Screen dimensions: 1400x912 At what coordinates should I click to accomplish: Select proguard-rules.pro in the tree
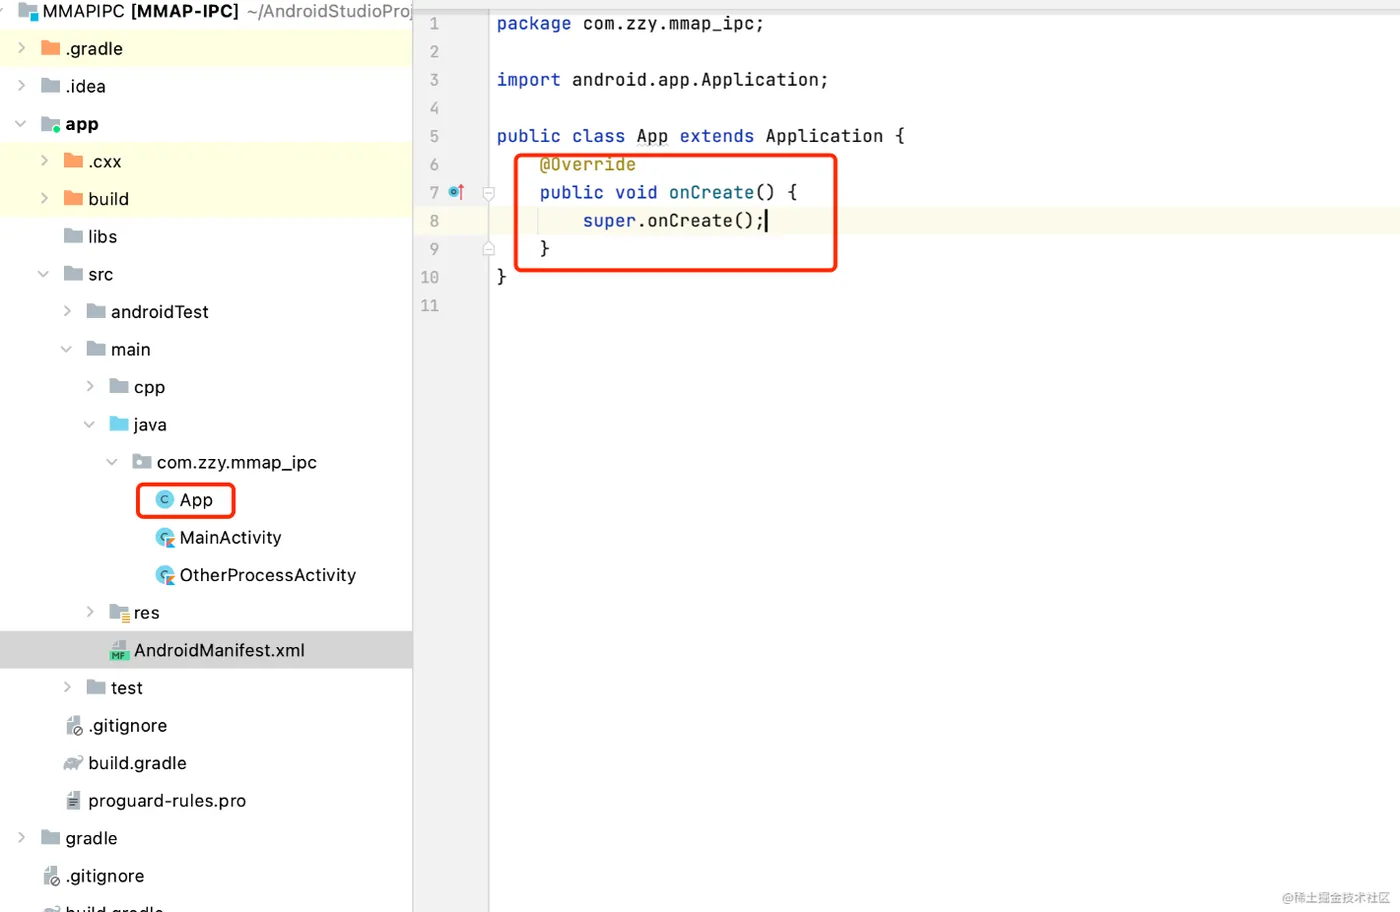tap(167, 801)
